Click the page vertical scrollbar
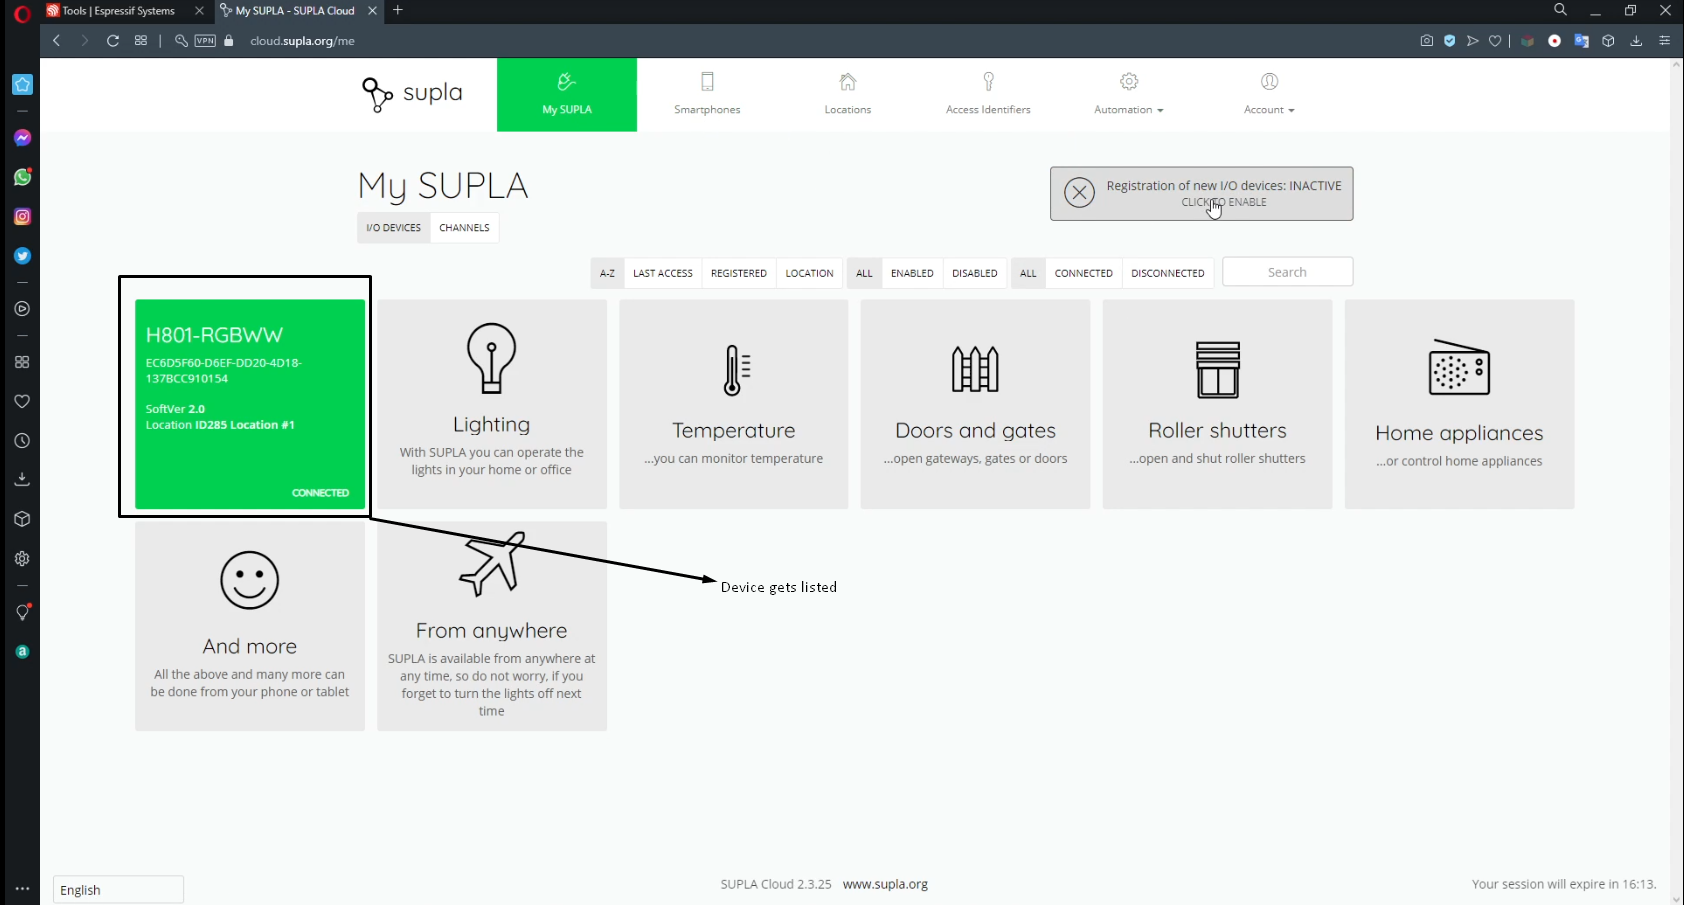 click(x=1677, y=481)
